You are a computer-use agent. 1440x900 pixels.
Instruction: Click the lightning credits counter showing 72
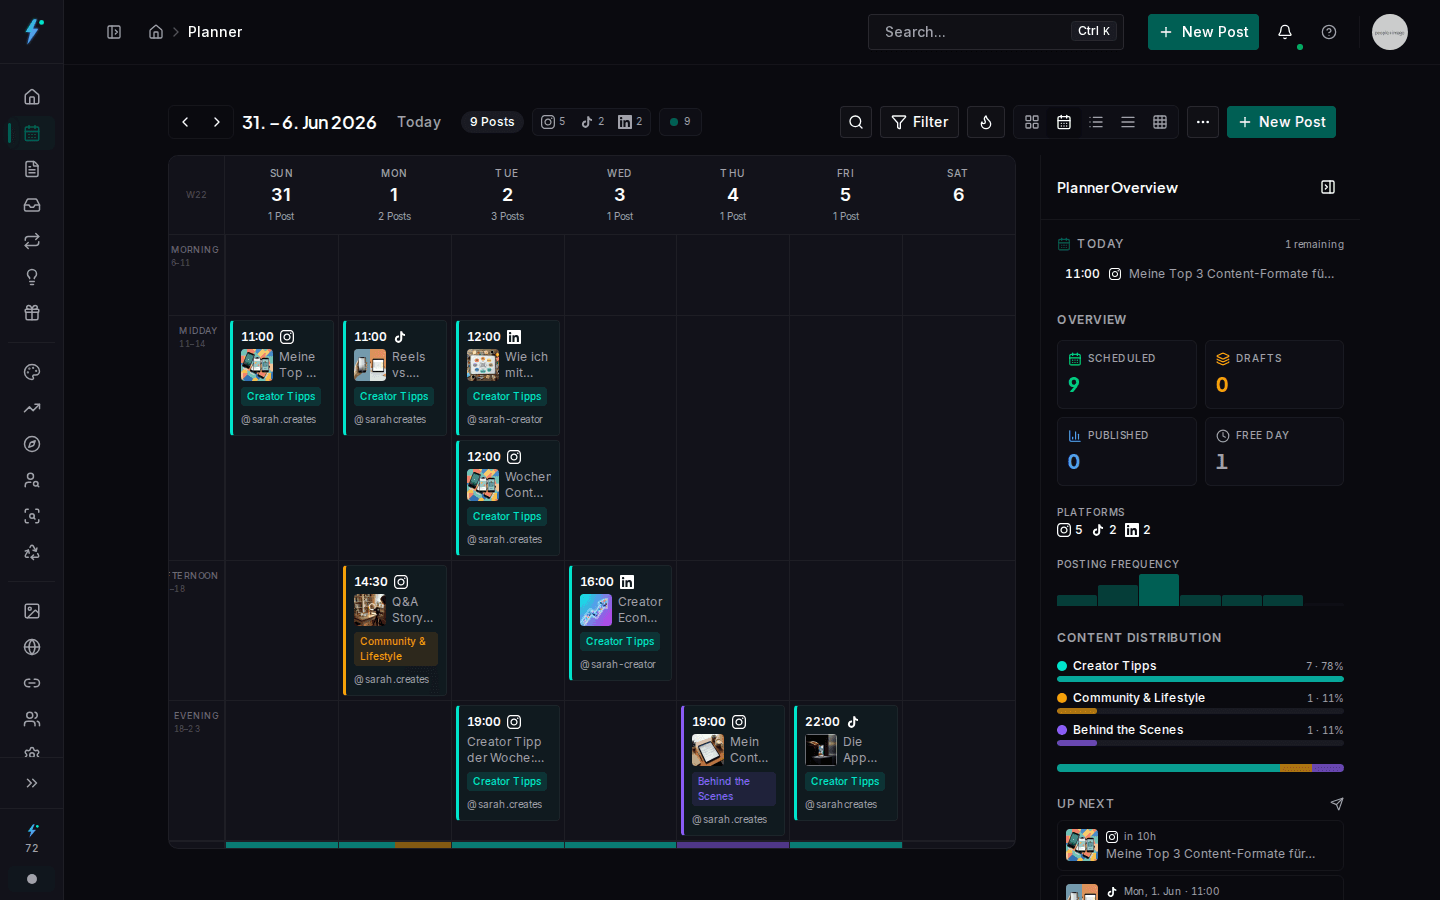point(32,838)
